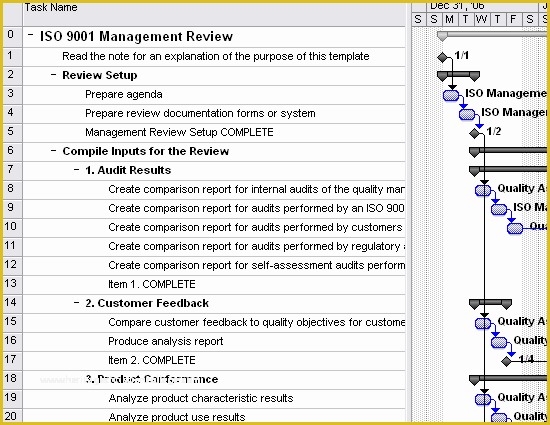550x425 pixels.
Task: Select row number 13 header
Action: pos(12,284)
